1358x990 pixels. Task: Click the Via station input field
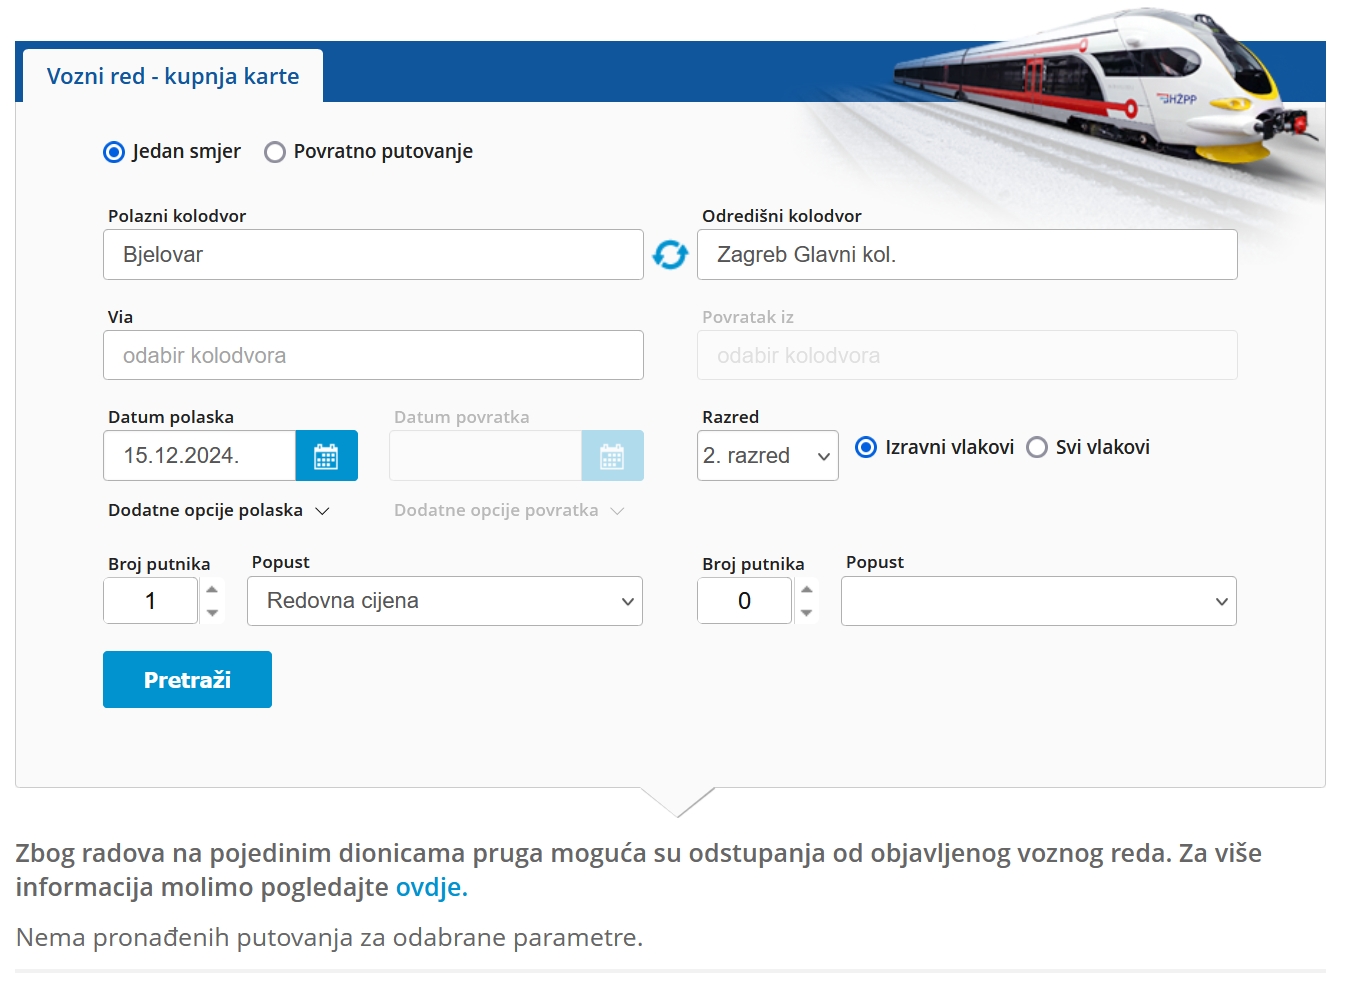[x=373, y=355]
